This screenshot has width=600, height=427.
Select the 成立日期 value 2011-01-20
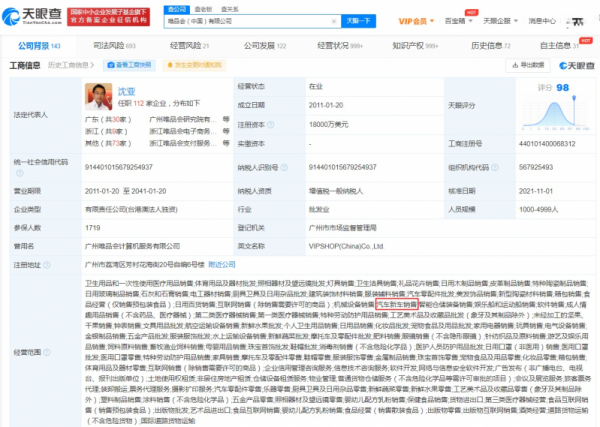coord(326,105)
